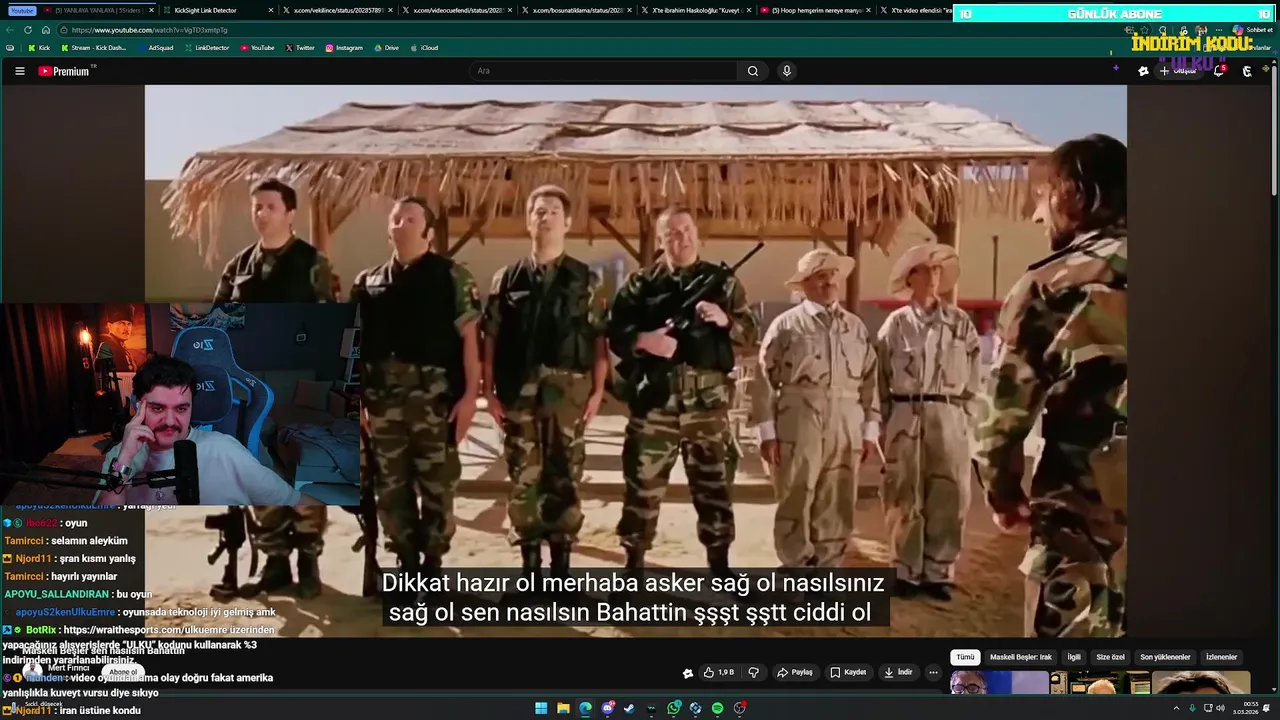1280x720 pixels.
Task: Click the YouTube page vertical scrollbar
Action: point(1274,130)
